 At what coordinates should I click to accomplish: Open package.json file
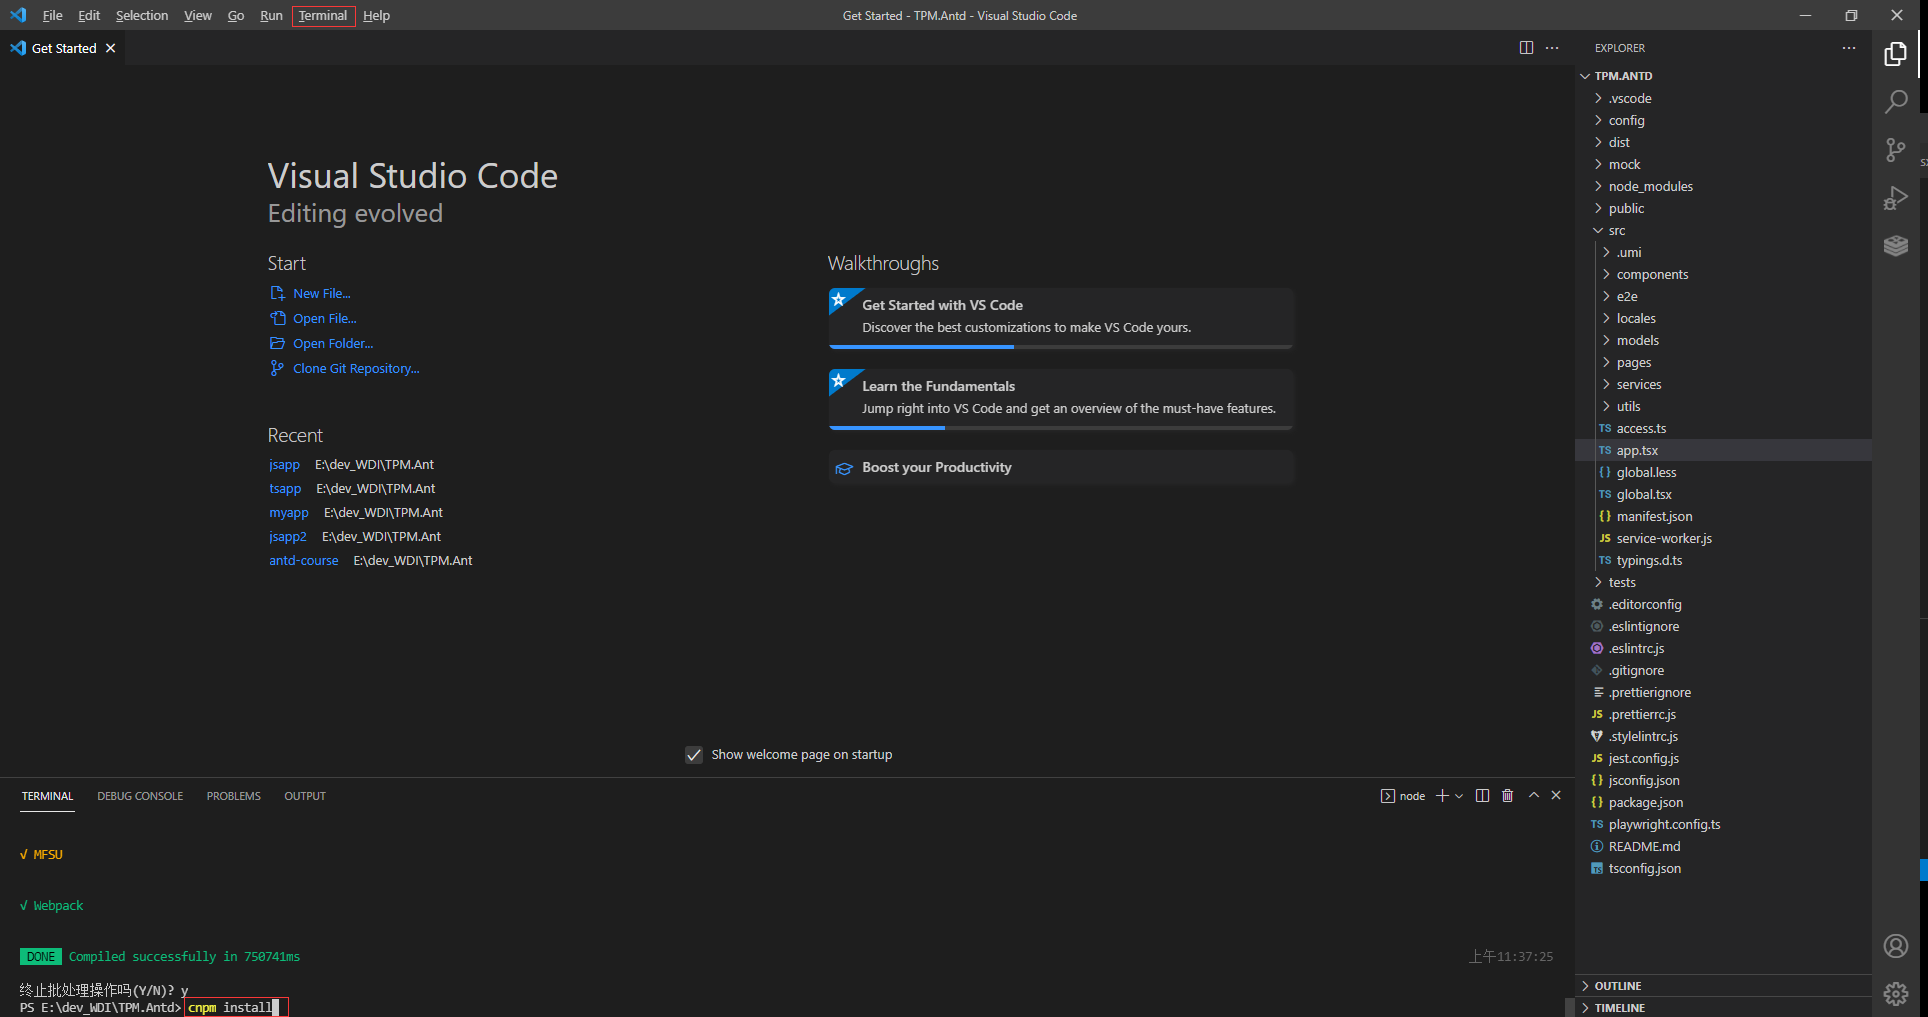click(1723, 802)
